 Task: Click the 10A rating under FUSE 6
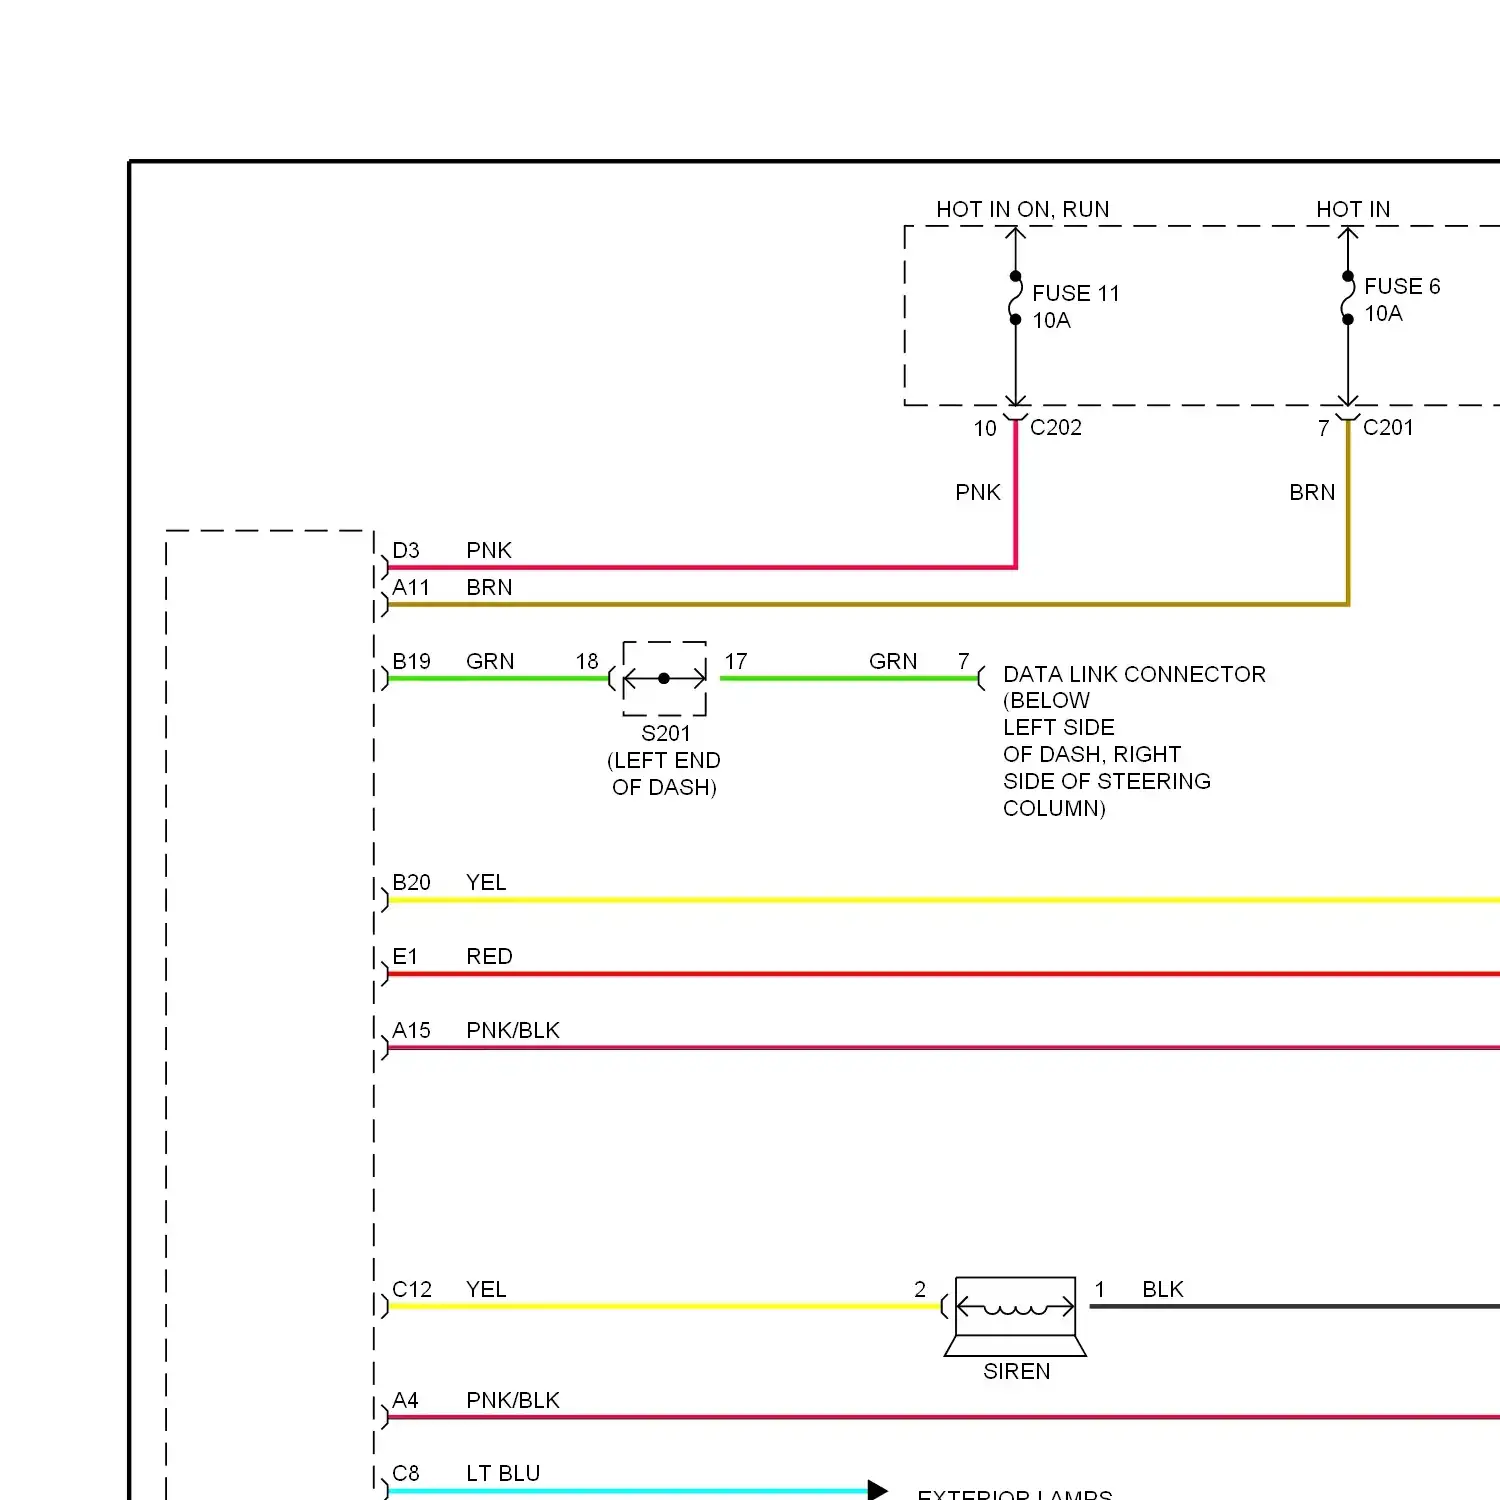tap(1383, 314)
